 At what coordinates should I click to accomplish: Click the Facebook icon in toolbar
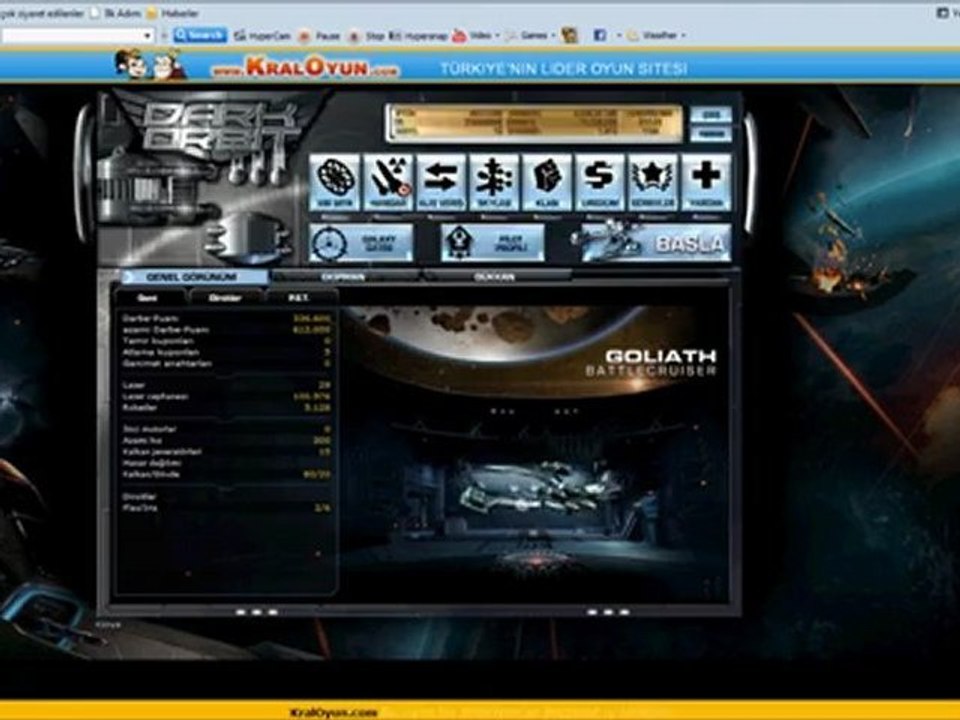coord(600,36)
